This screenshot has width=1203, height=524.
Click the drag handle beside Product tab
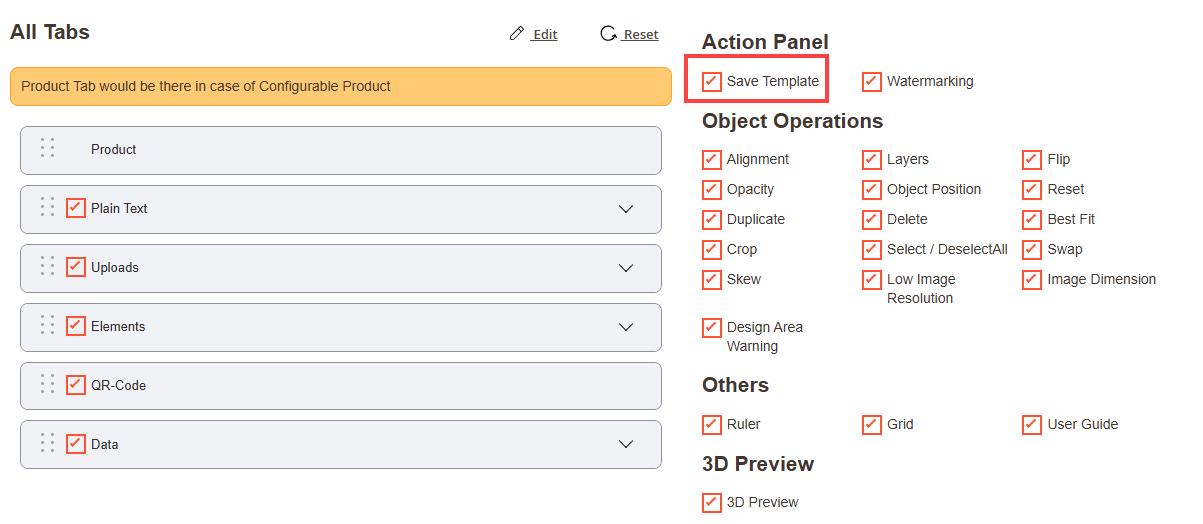[x=47, y=148]
